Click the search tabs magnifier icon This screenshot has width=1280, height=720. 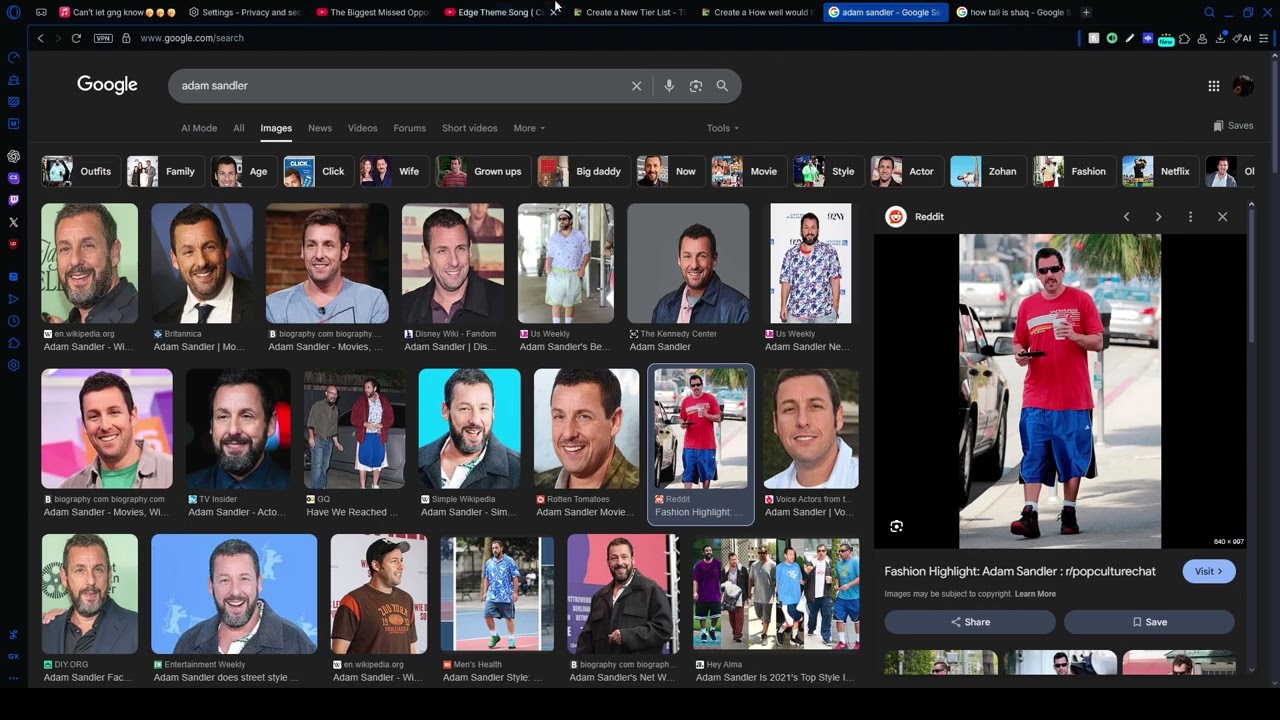point(1209,12)
